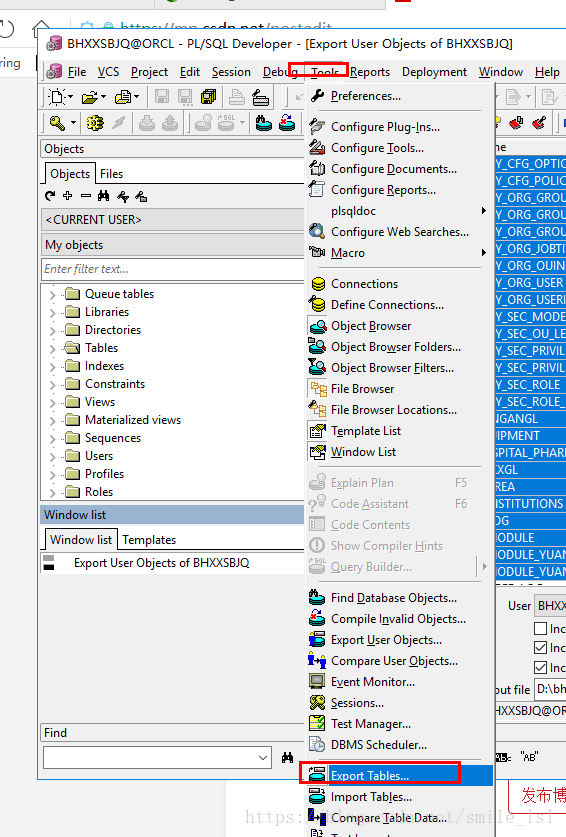Screen dimensions: 566x837
Task: Tick the unchecked Inc checkbox below User
Action: tap(540, 628)
